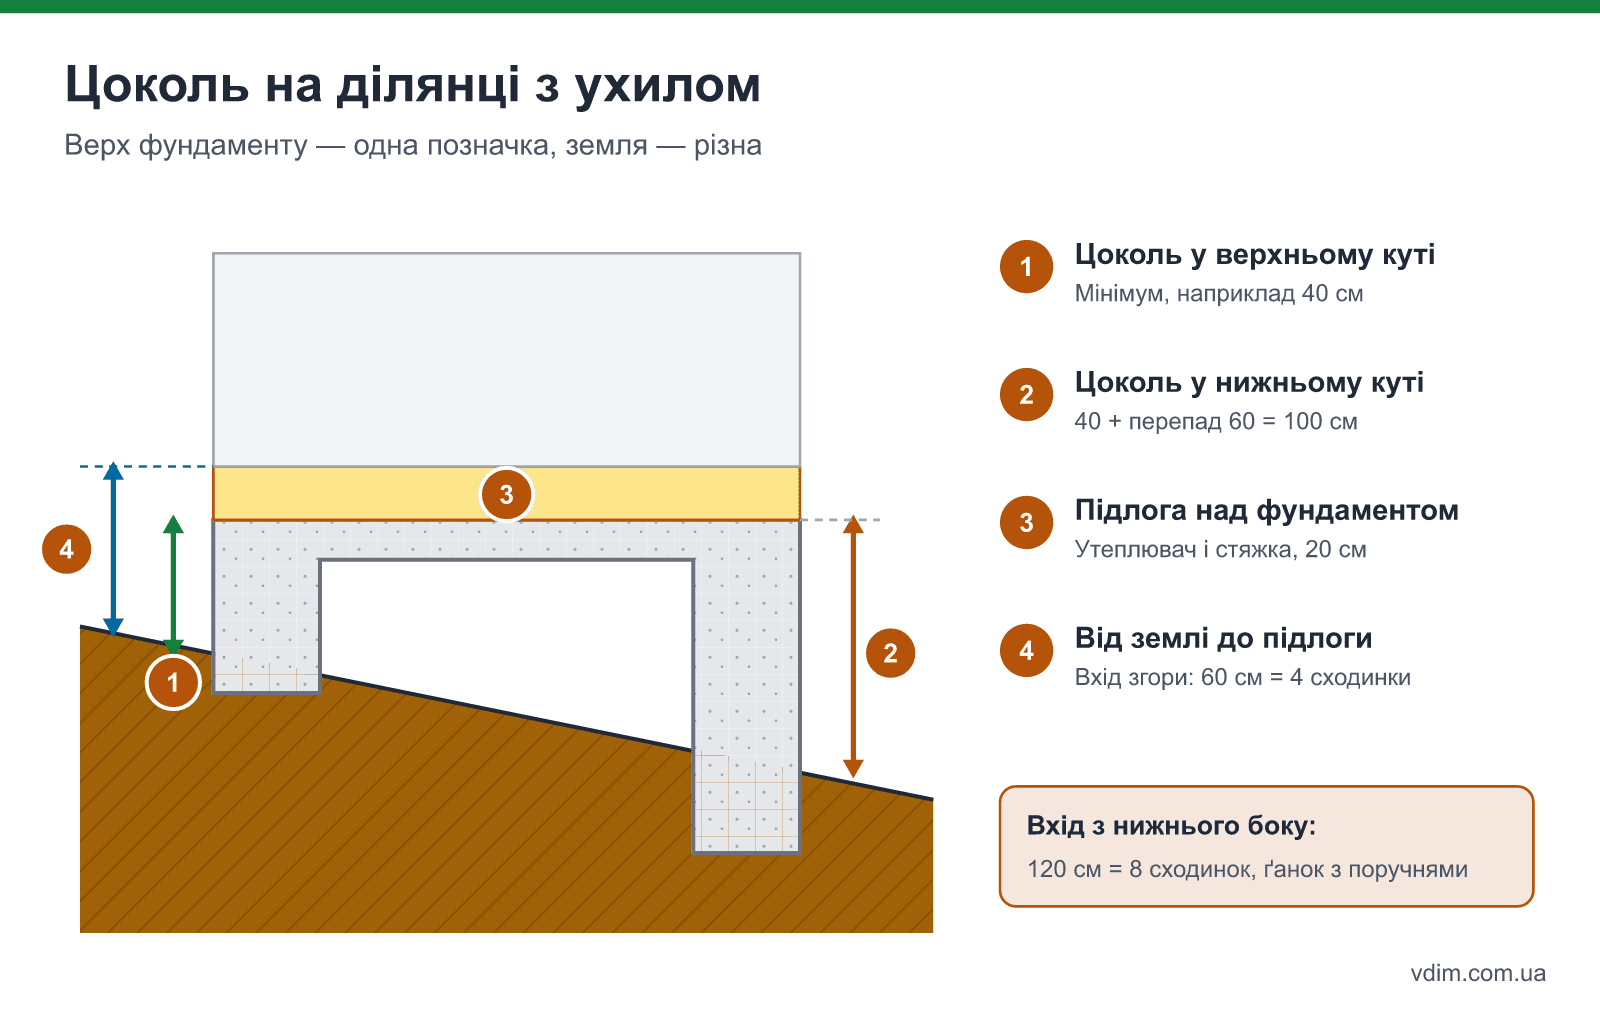Click the green vertical double-headed arrow
Screen dimensions: 1600x1013
(173, 585)
